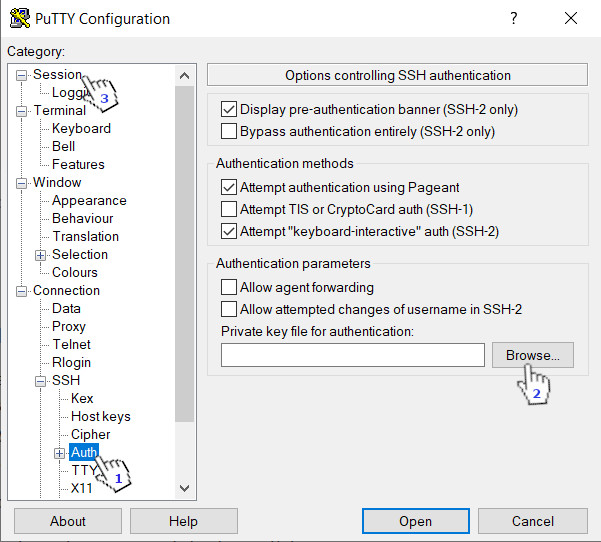
Task: Click category tree scroll down arrow
Action: [184, 488]
